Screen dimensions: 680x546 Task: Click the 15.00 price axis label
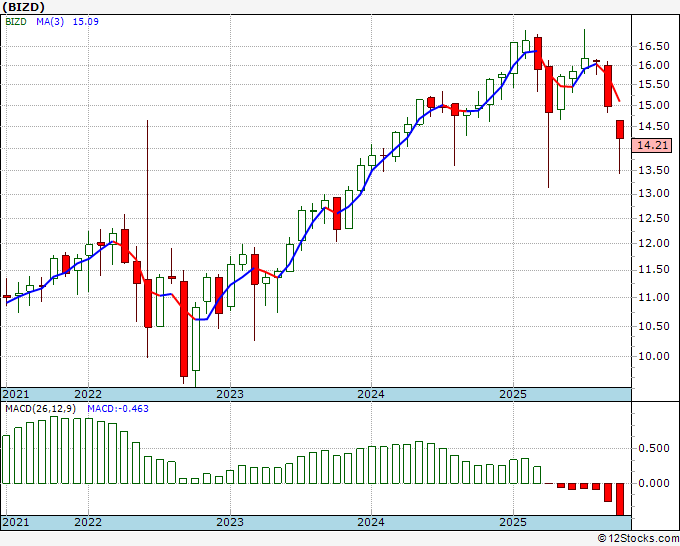tap(654, 105)
